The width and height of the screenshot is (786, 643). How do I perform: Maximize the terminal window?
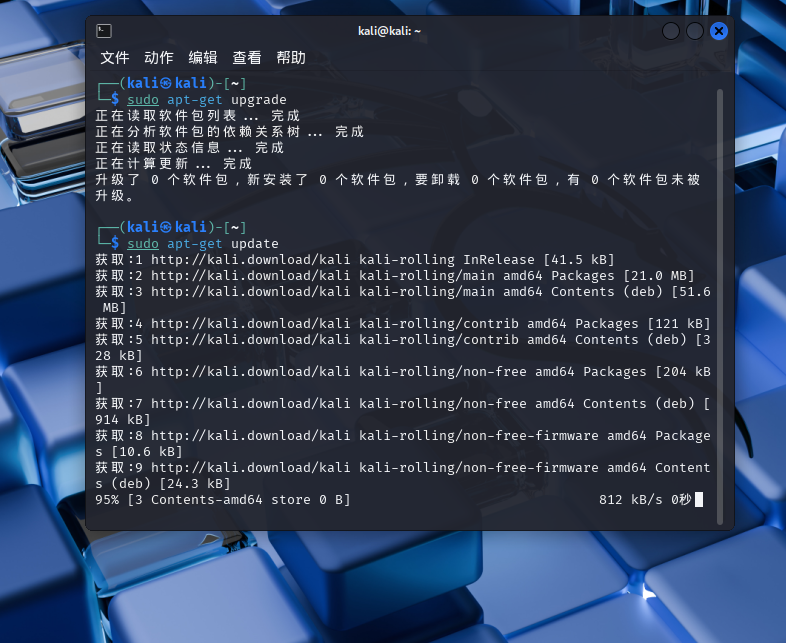click(x=695, y=31)
